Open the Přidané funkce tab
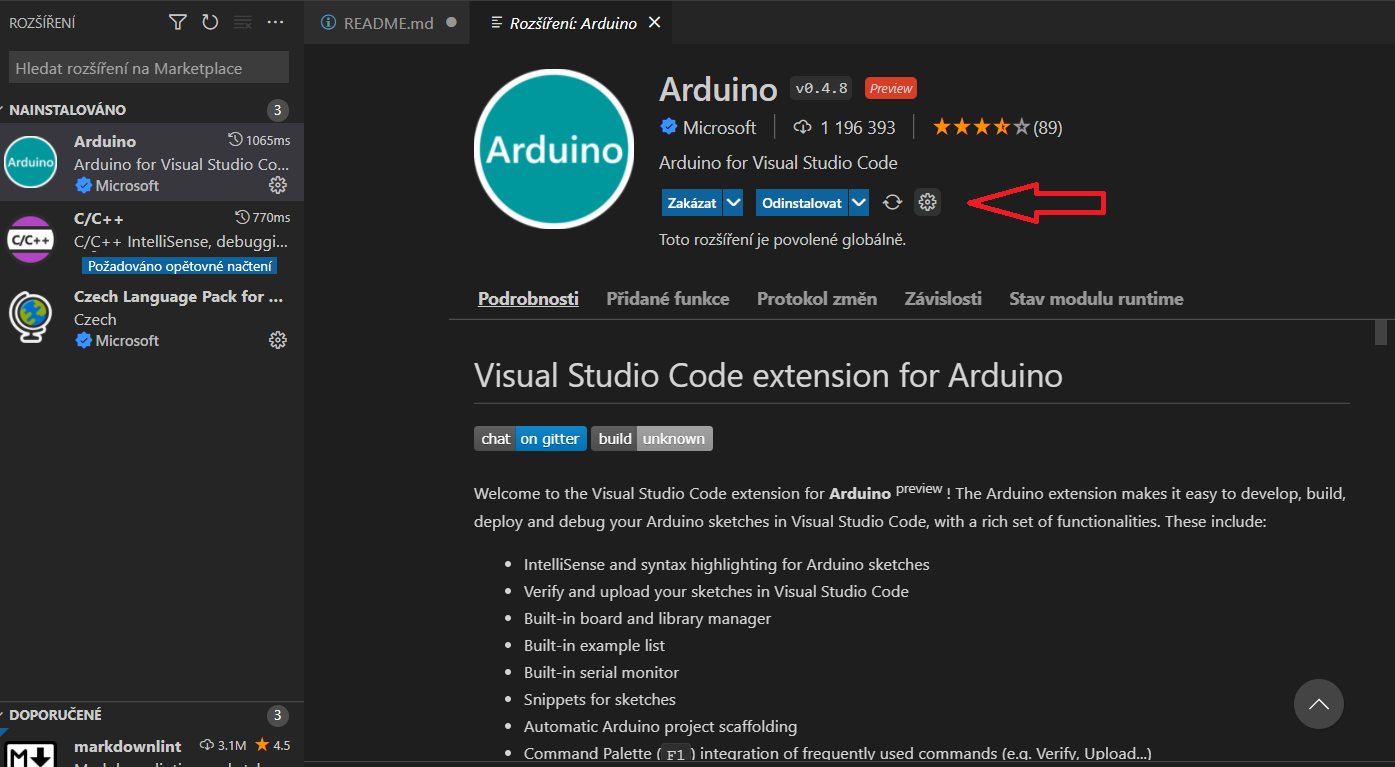This screenshot has width=1395, height=767. [x=668, y=298]
